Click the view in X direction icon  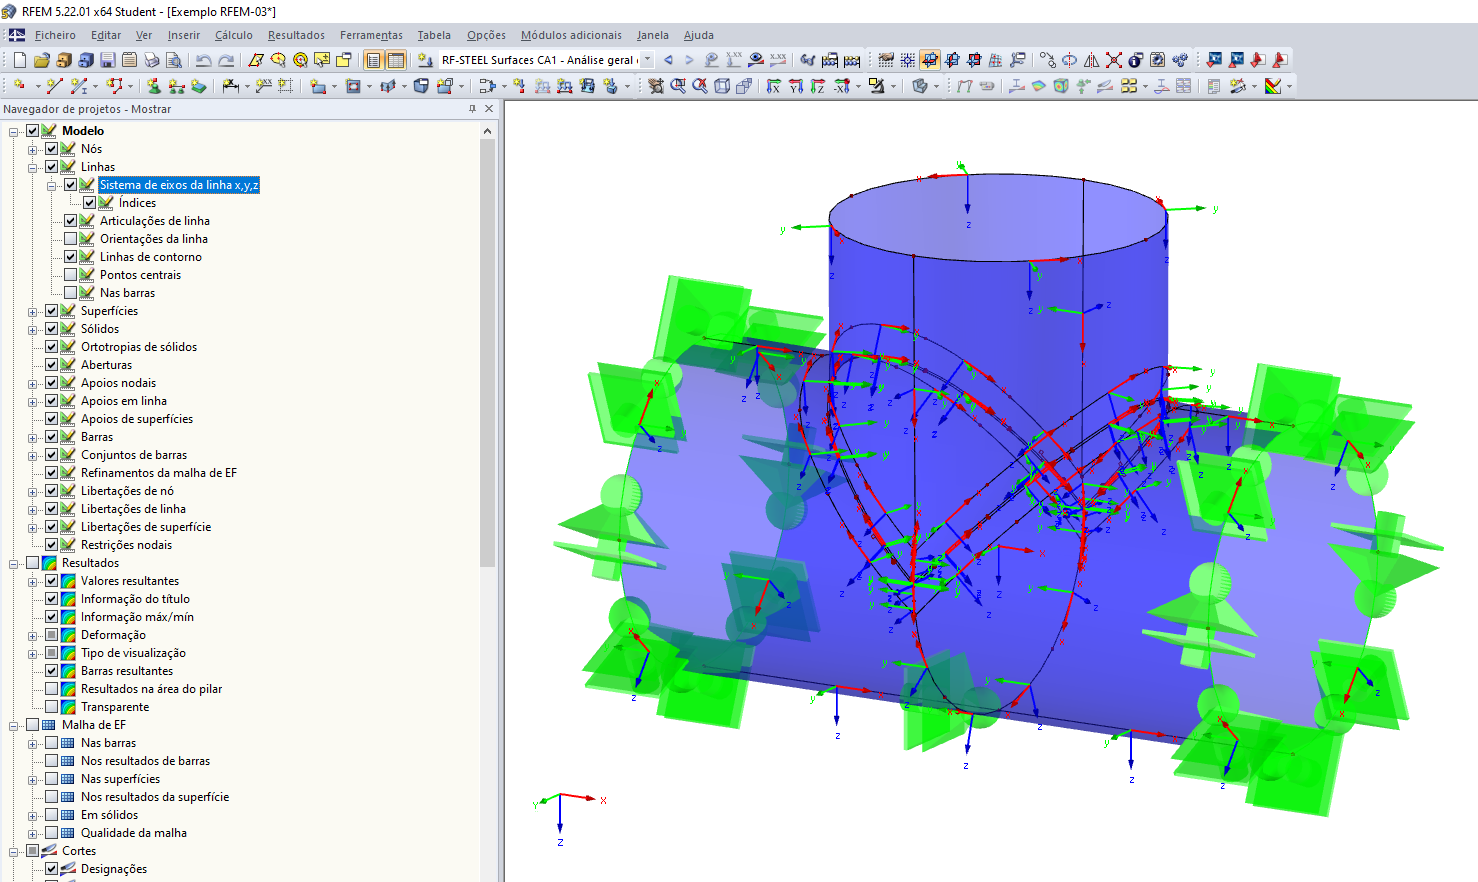774,86
